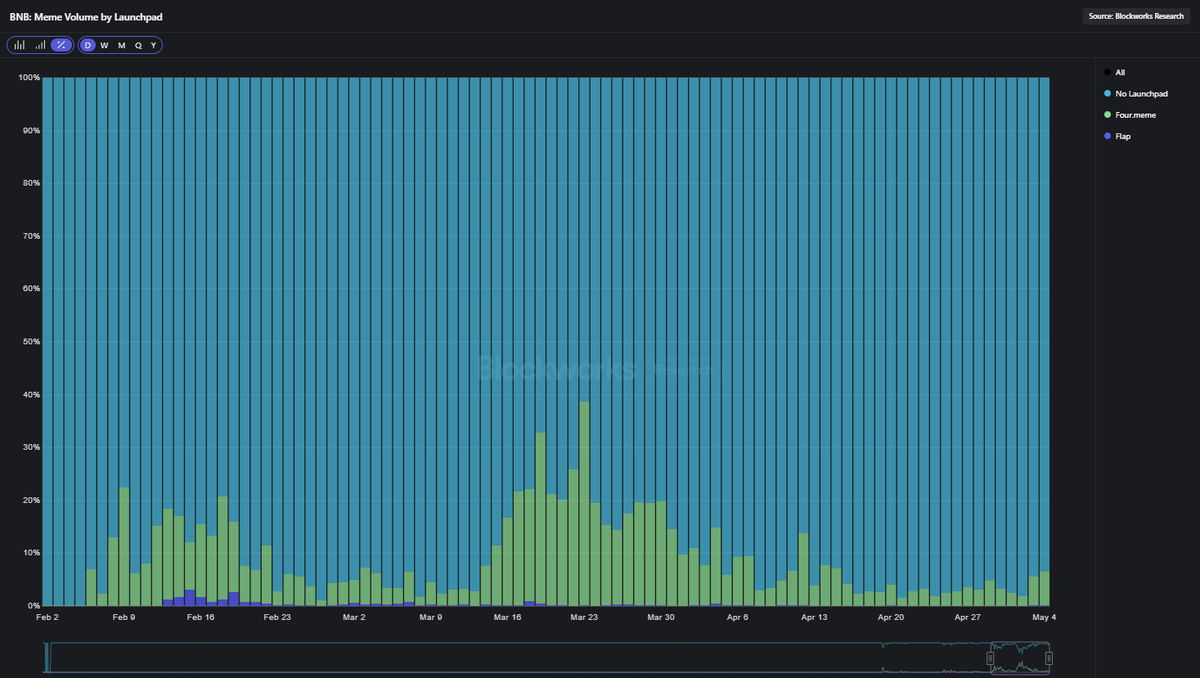Screen dimensions: 1200x678
Task: Open the Source: Blockworks Research link
Action: 1135,16
